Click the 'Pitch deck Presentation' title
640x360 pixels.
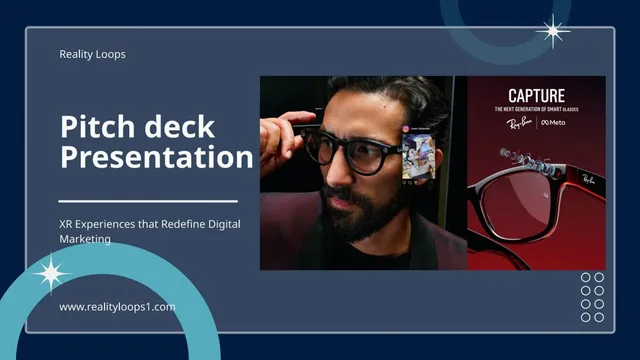[x=157, y=142]
